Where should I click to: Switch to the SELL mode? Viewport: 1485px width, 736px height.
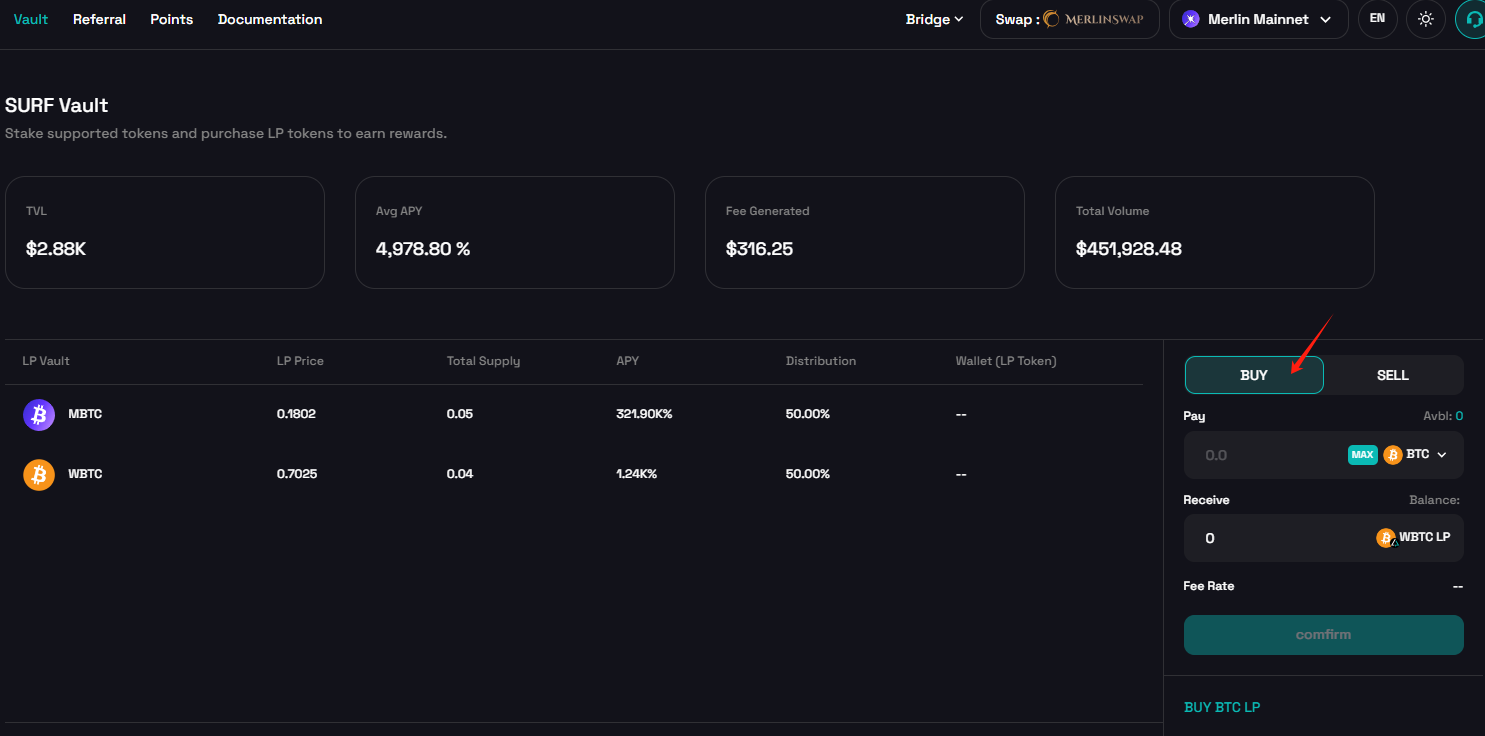pyautogui.click(x=1392, y=375)
